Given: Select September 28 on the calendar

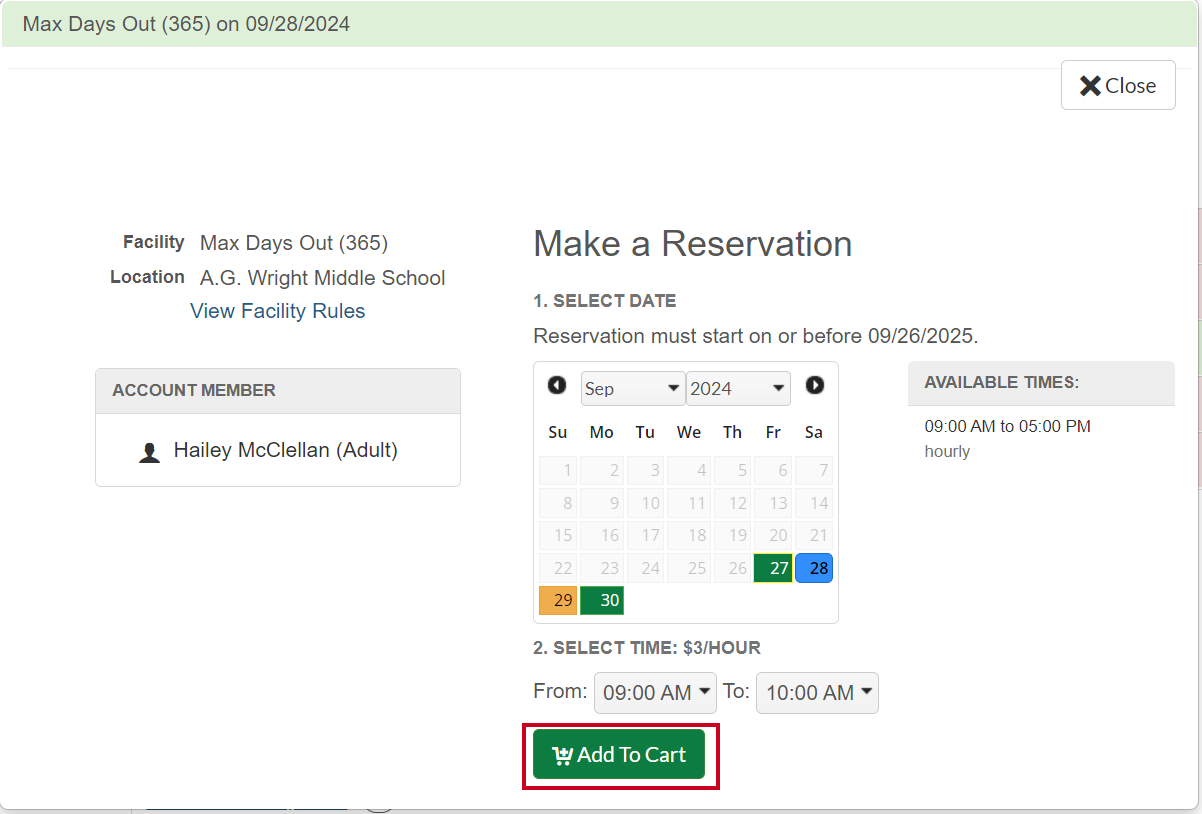Looking at the screenshot, I should (x=814, y=568).
